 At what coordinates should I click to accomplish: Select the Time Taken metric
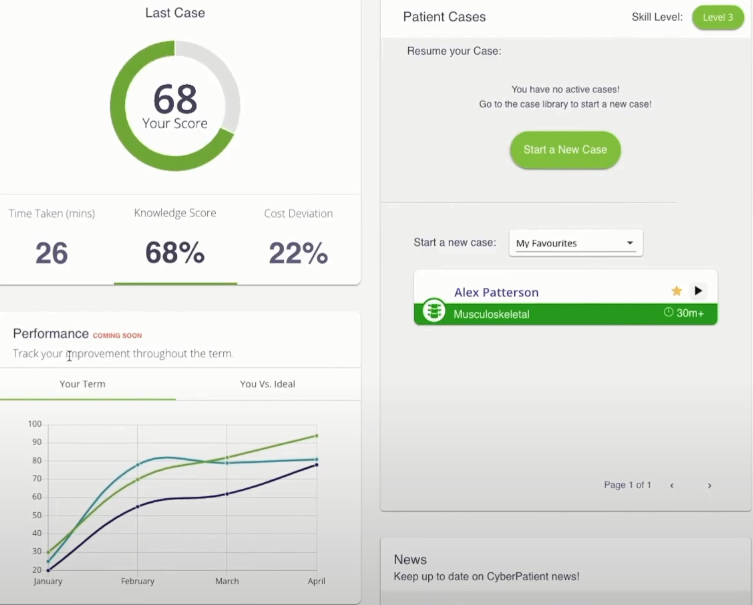(x=52, y=240)
